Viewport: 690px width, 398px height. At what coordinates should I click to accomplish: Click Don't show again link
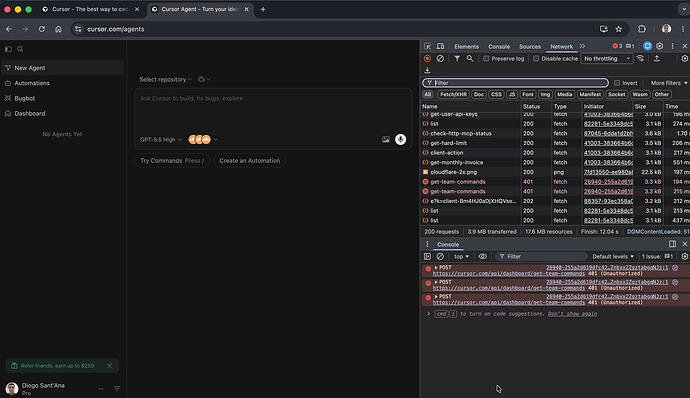[x=573, y=314]
